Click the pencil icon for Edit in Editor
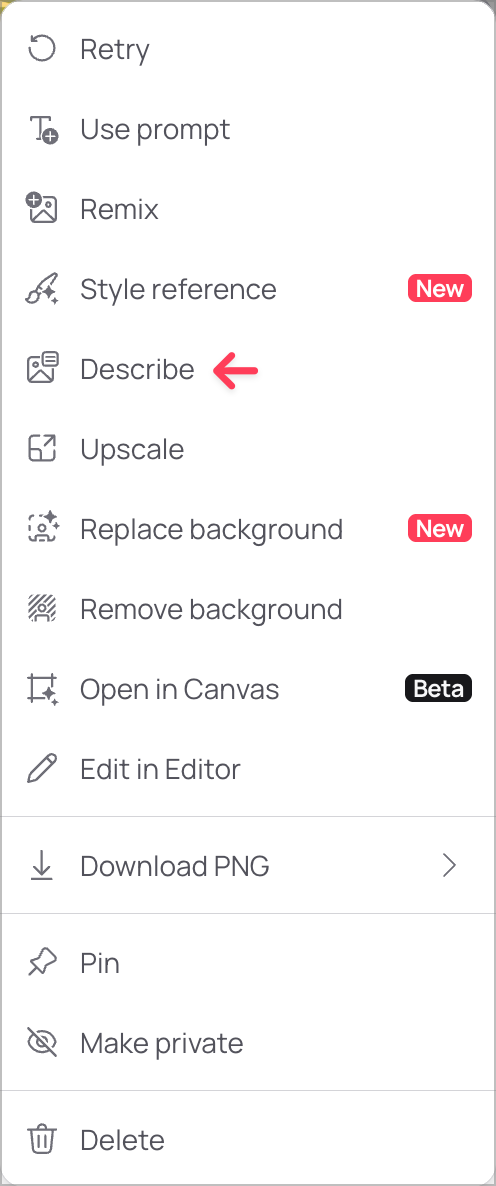The height and width of the screenshot is (1186, 496). [x=42, y=769]
